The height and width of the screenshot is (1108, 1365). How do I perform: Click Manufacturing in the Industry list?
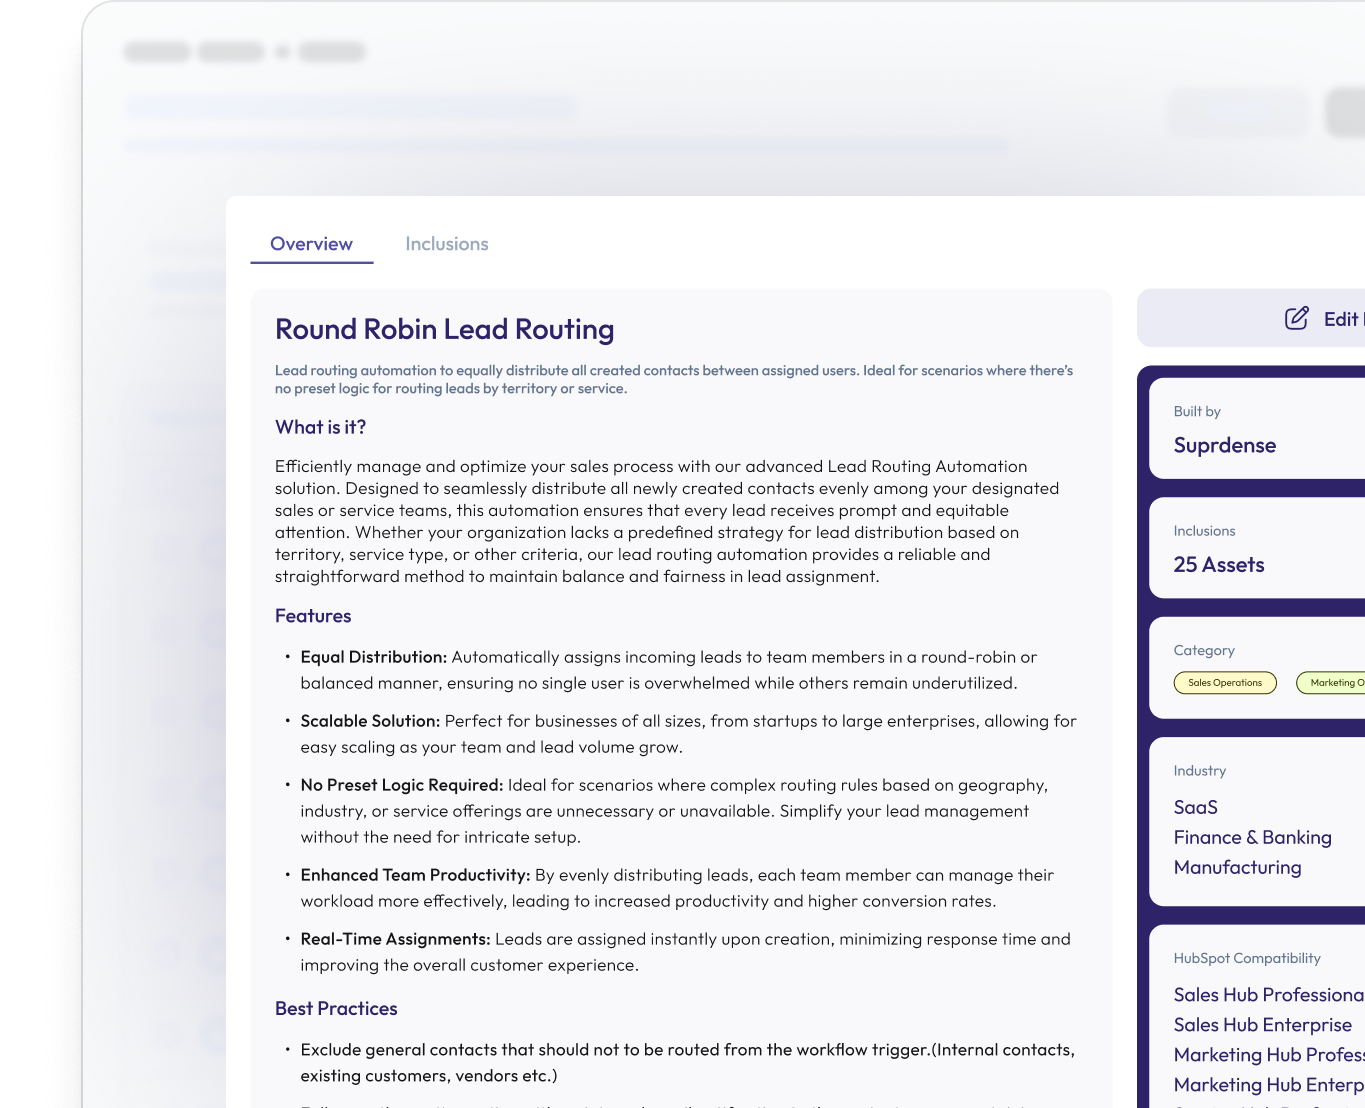point(1237,867)
